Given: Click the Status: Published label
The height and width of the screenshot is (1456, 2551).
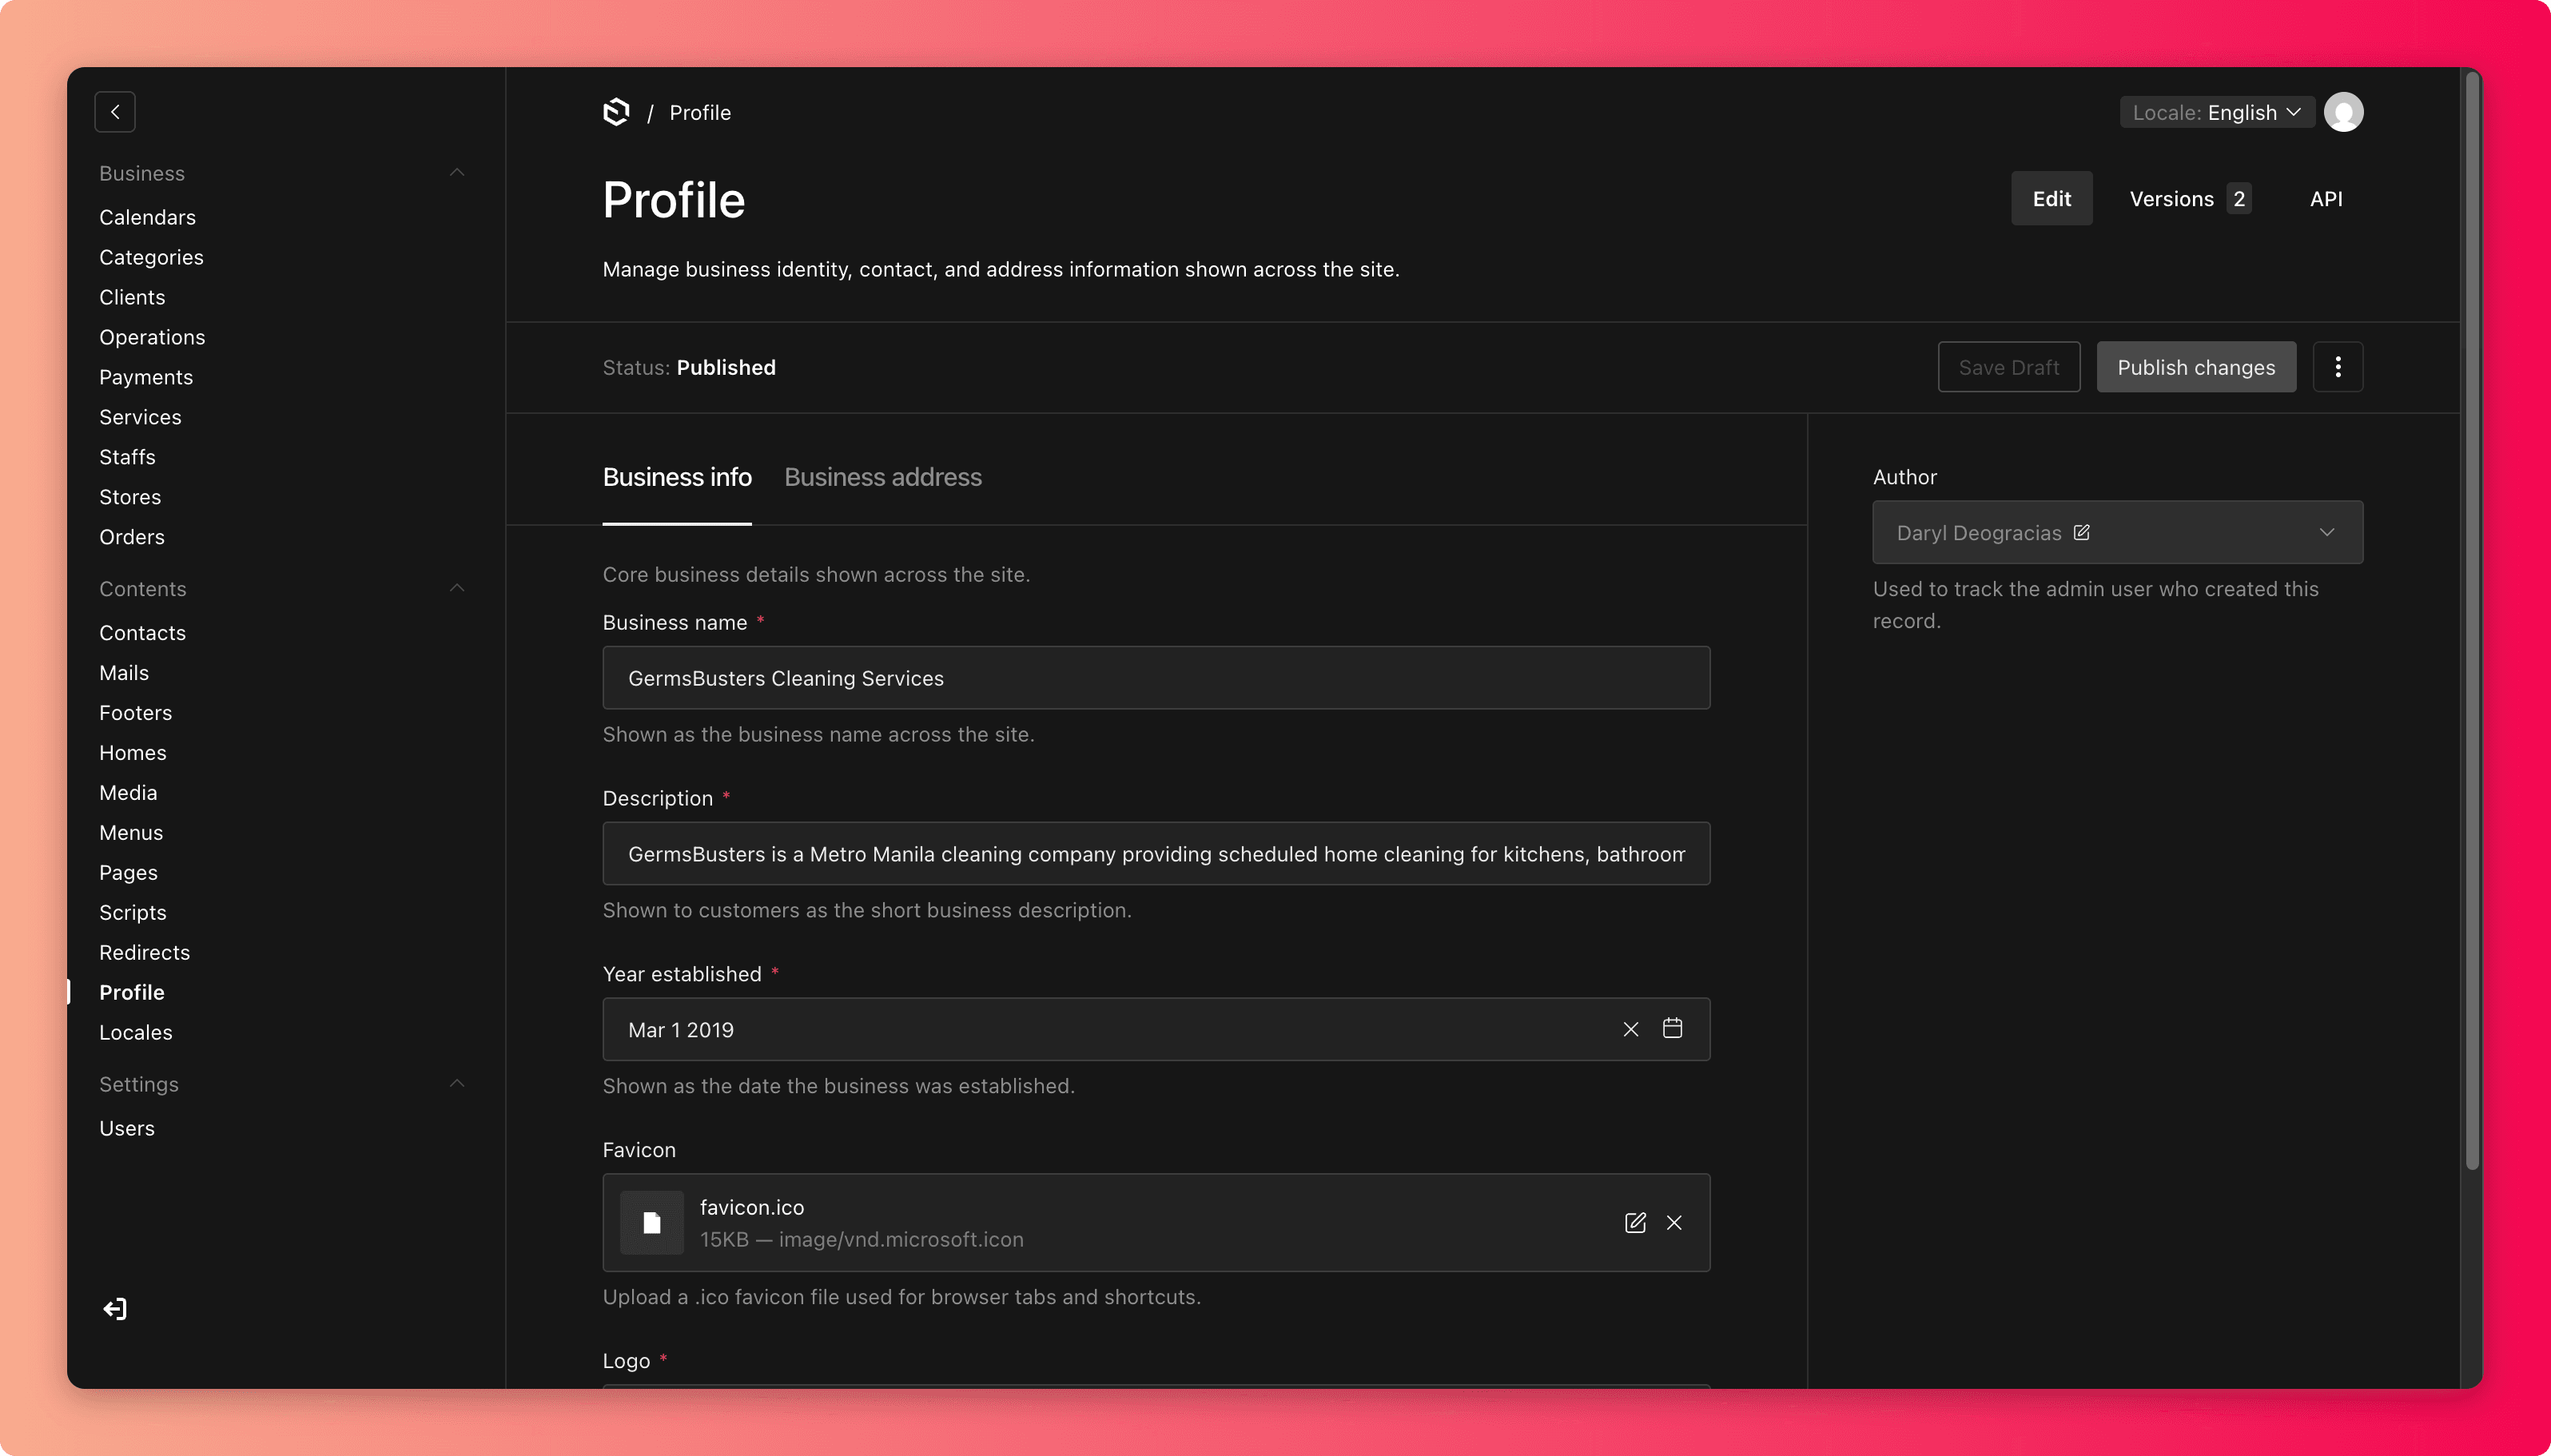Looking at the screenshot, I should 689,367.
